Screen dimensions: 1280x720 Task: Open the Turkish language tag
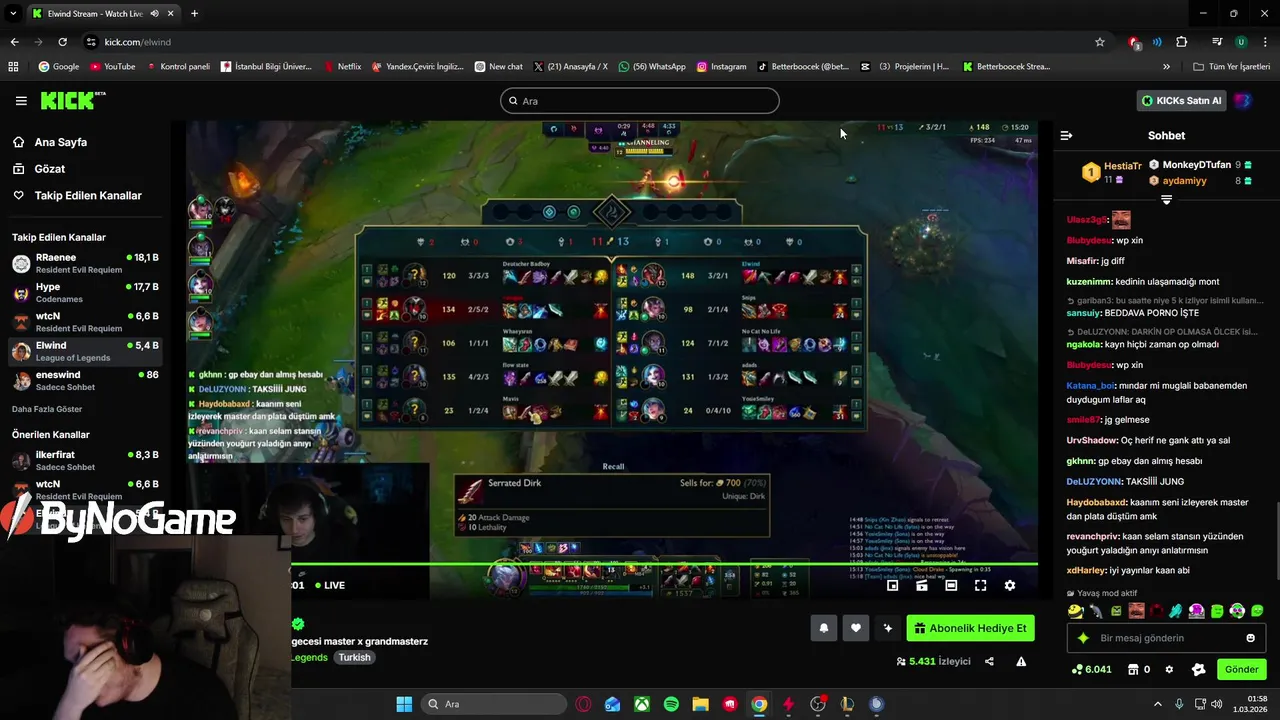coord(354,657)
